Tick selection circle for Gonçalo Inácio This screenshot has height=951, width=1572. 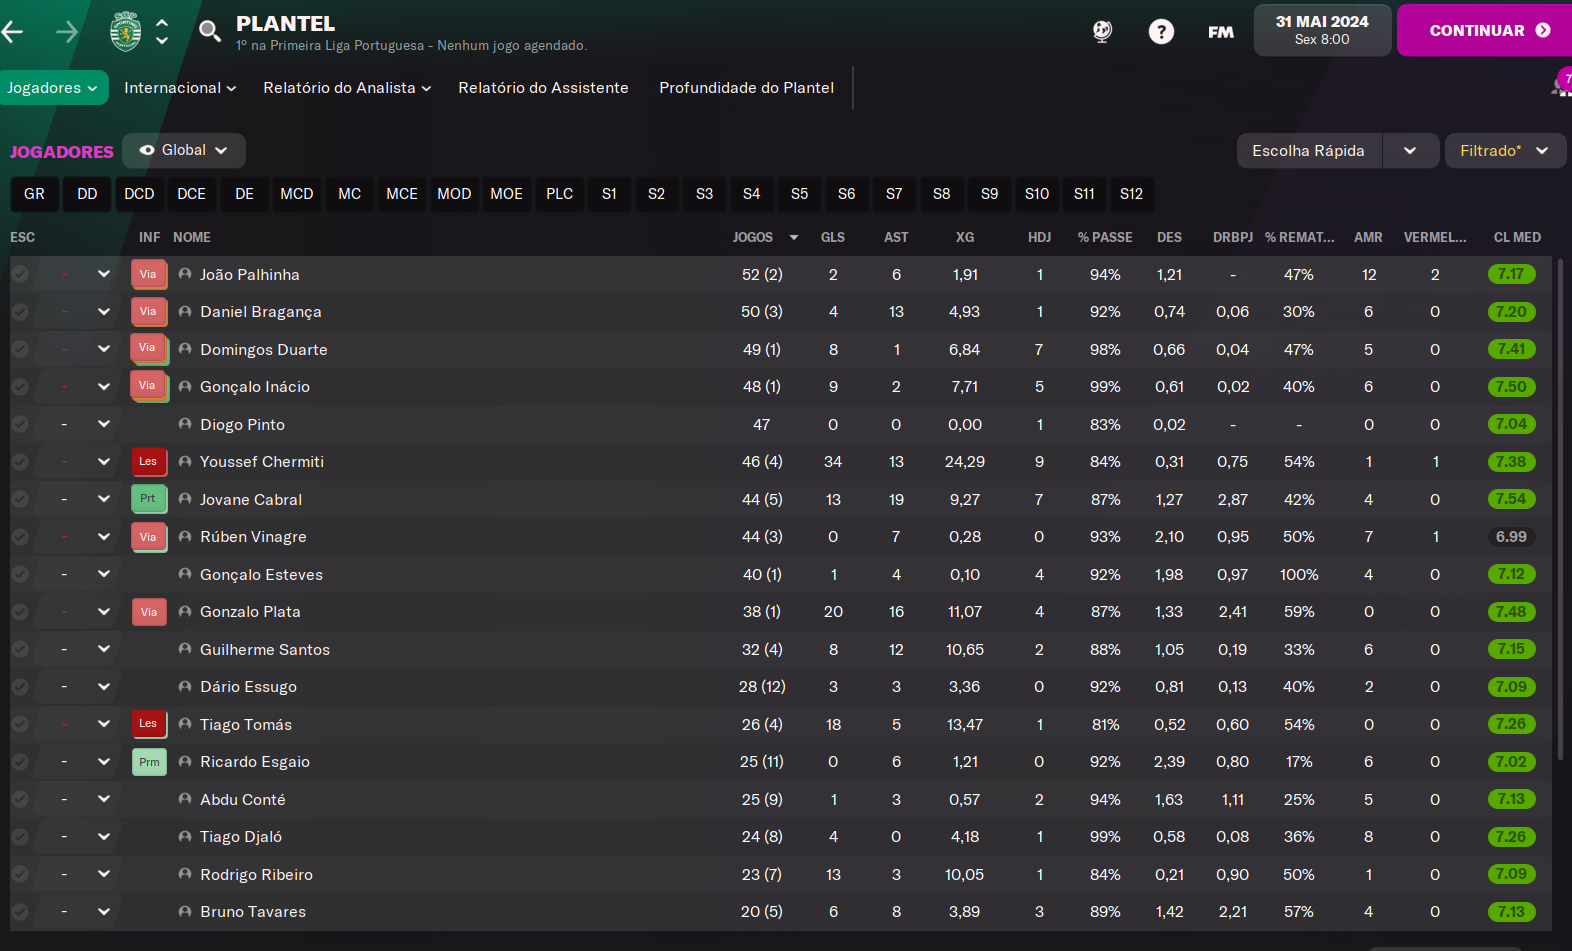(x=20, y=386)
